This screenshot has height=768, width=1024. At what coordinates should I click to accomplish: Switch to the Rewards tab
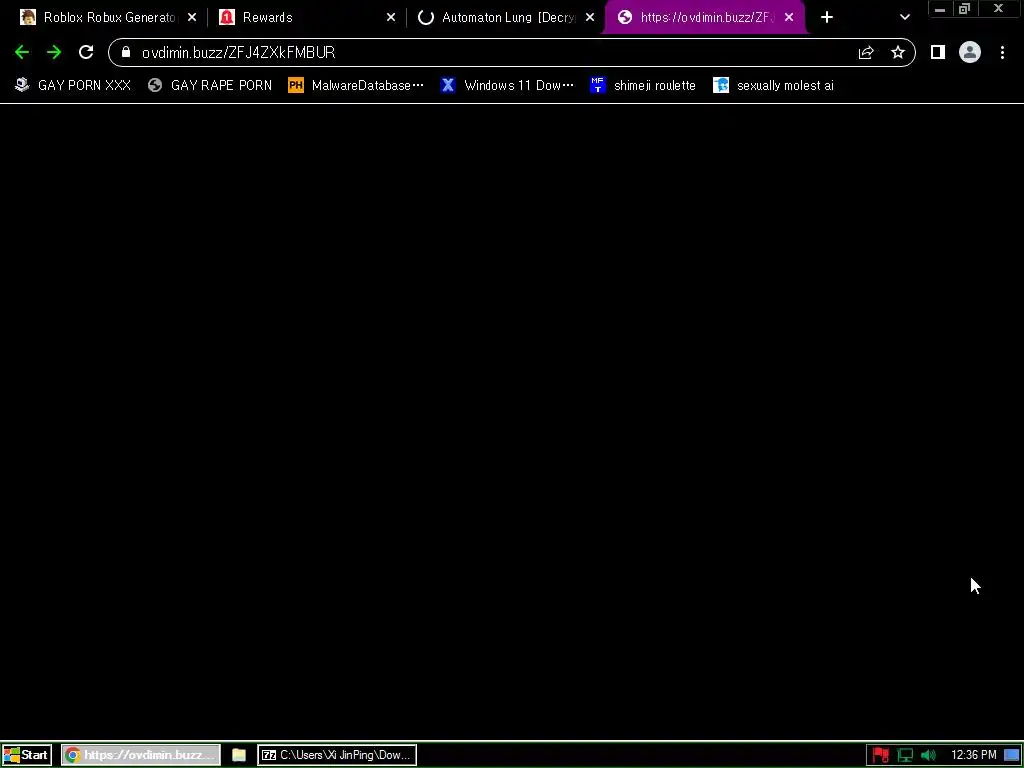point(307,18)
